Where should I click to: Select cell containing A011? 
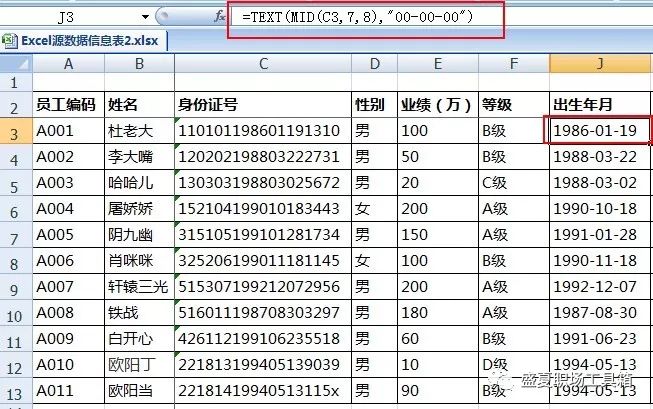[x=69, y=391]
